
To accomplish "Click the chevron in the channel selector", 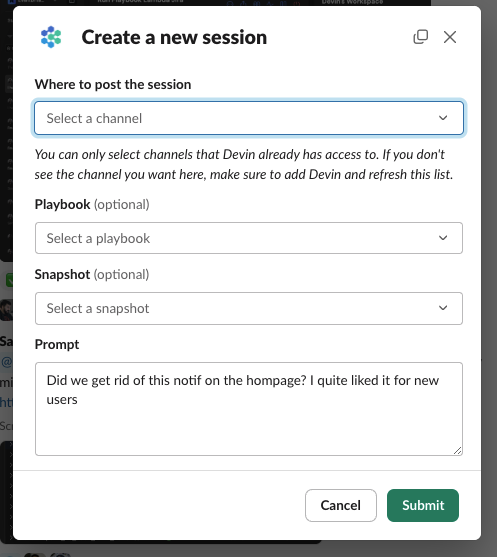I will 443,118.
